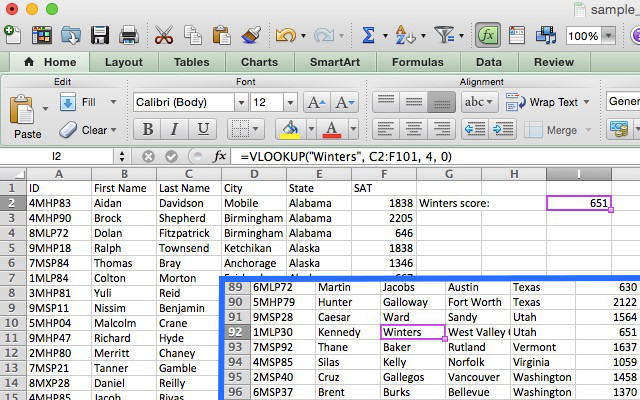This screenshot has height=400, width=640.
Task: Open the SmartArt tab
Action: [335, 62]
